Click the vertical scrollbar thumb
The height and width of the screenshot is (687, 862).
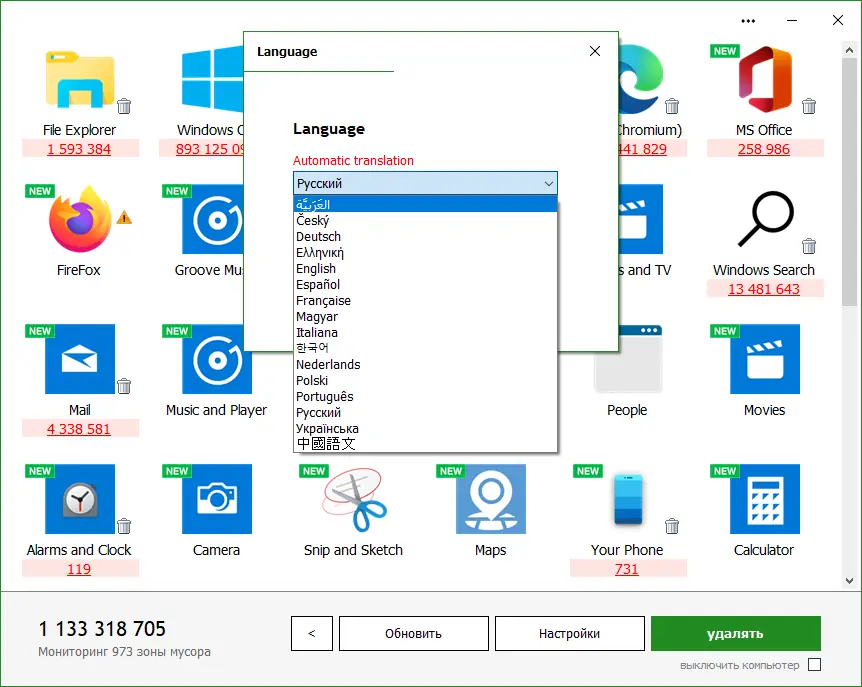(x=849, y=181)
